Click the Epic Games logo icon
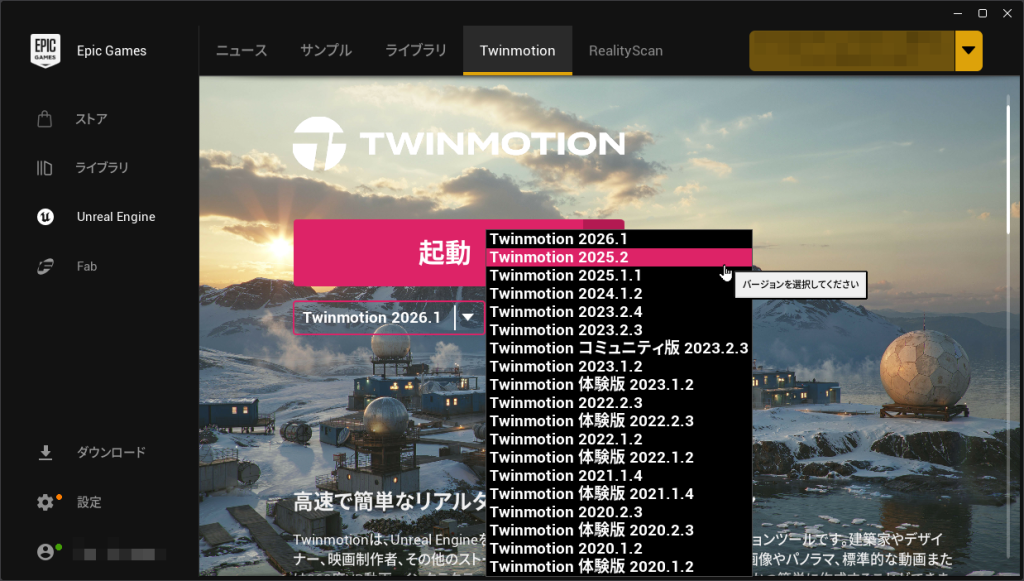This screenshot has width=1024, height=581. coord(45,51)
